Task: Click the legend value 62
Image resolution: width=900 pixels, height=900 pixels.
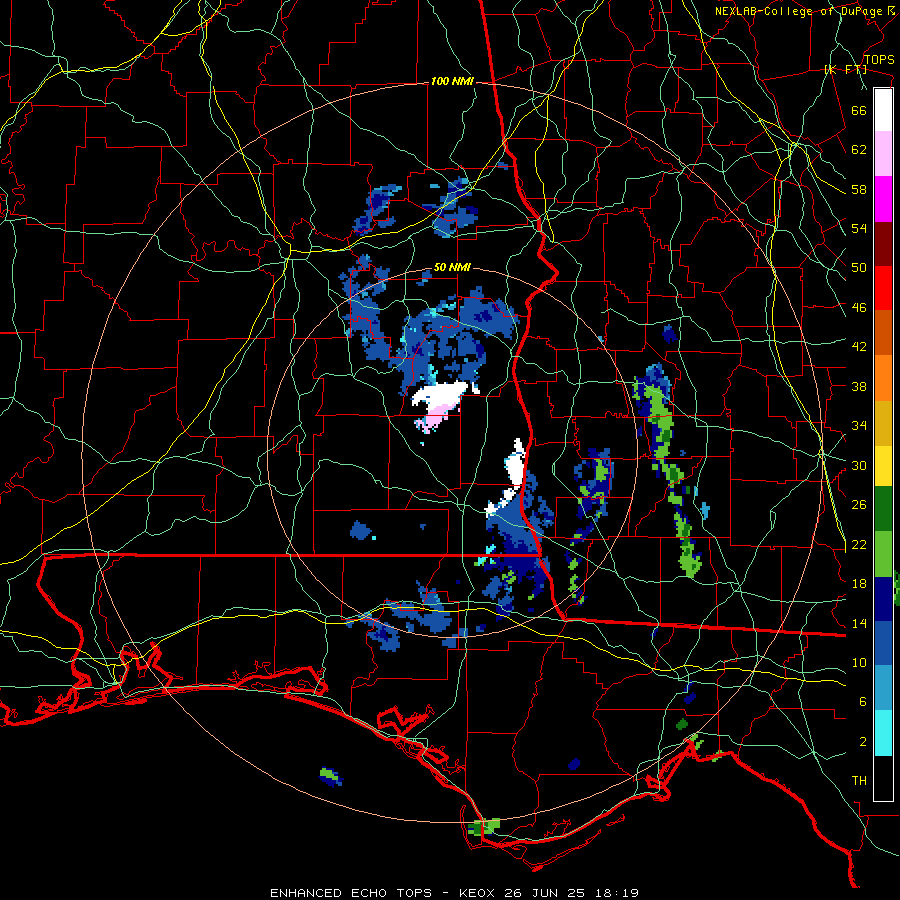Action: [859, 149]
